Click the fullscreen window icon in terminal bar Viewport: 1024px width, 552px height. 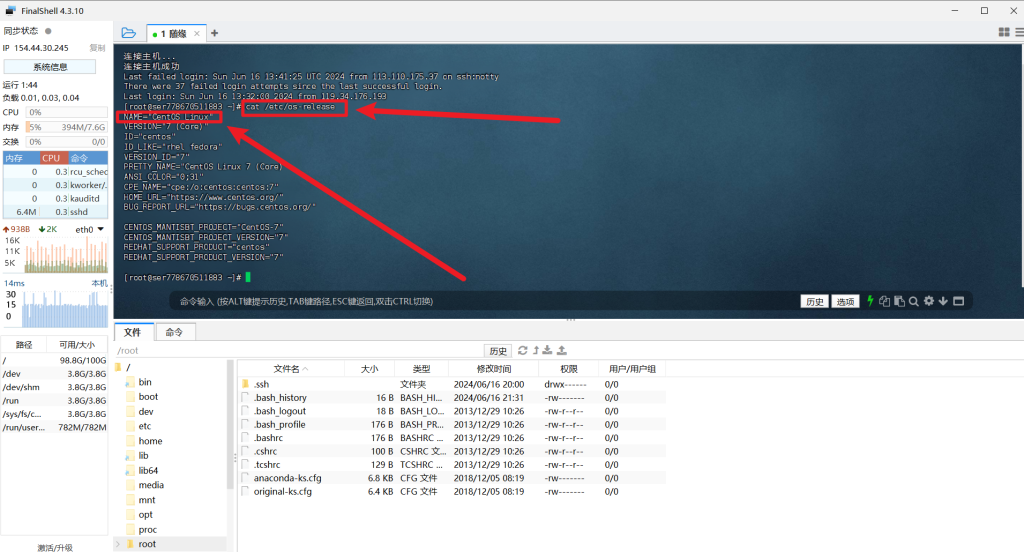pos(958,301)
